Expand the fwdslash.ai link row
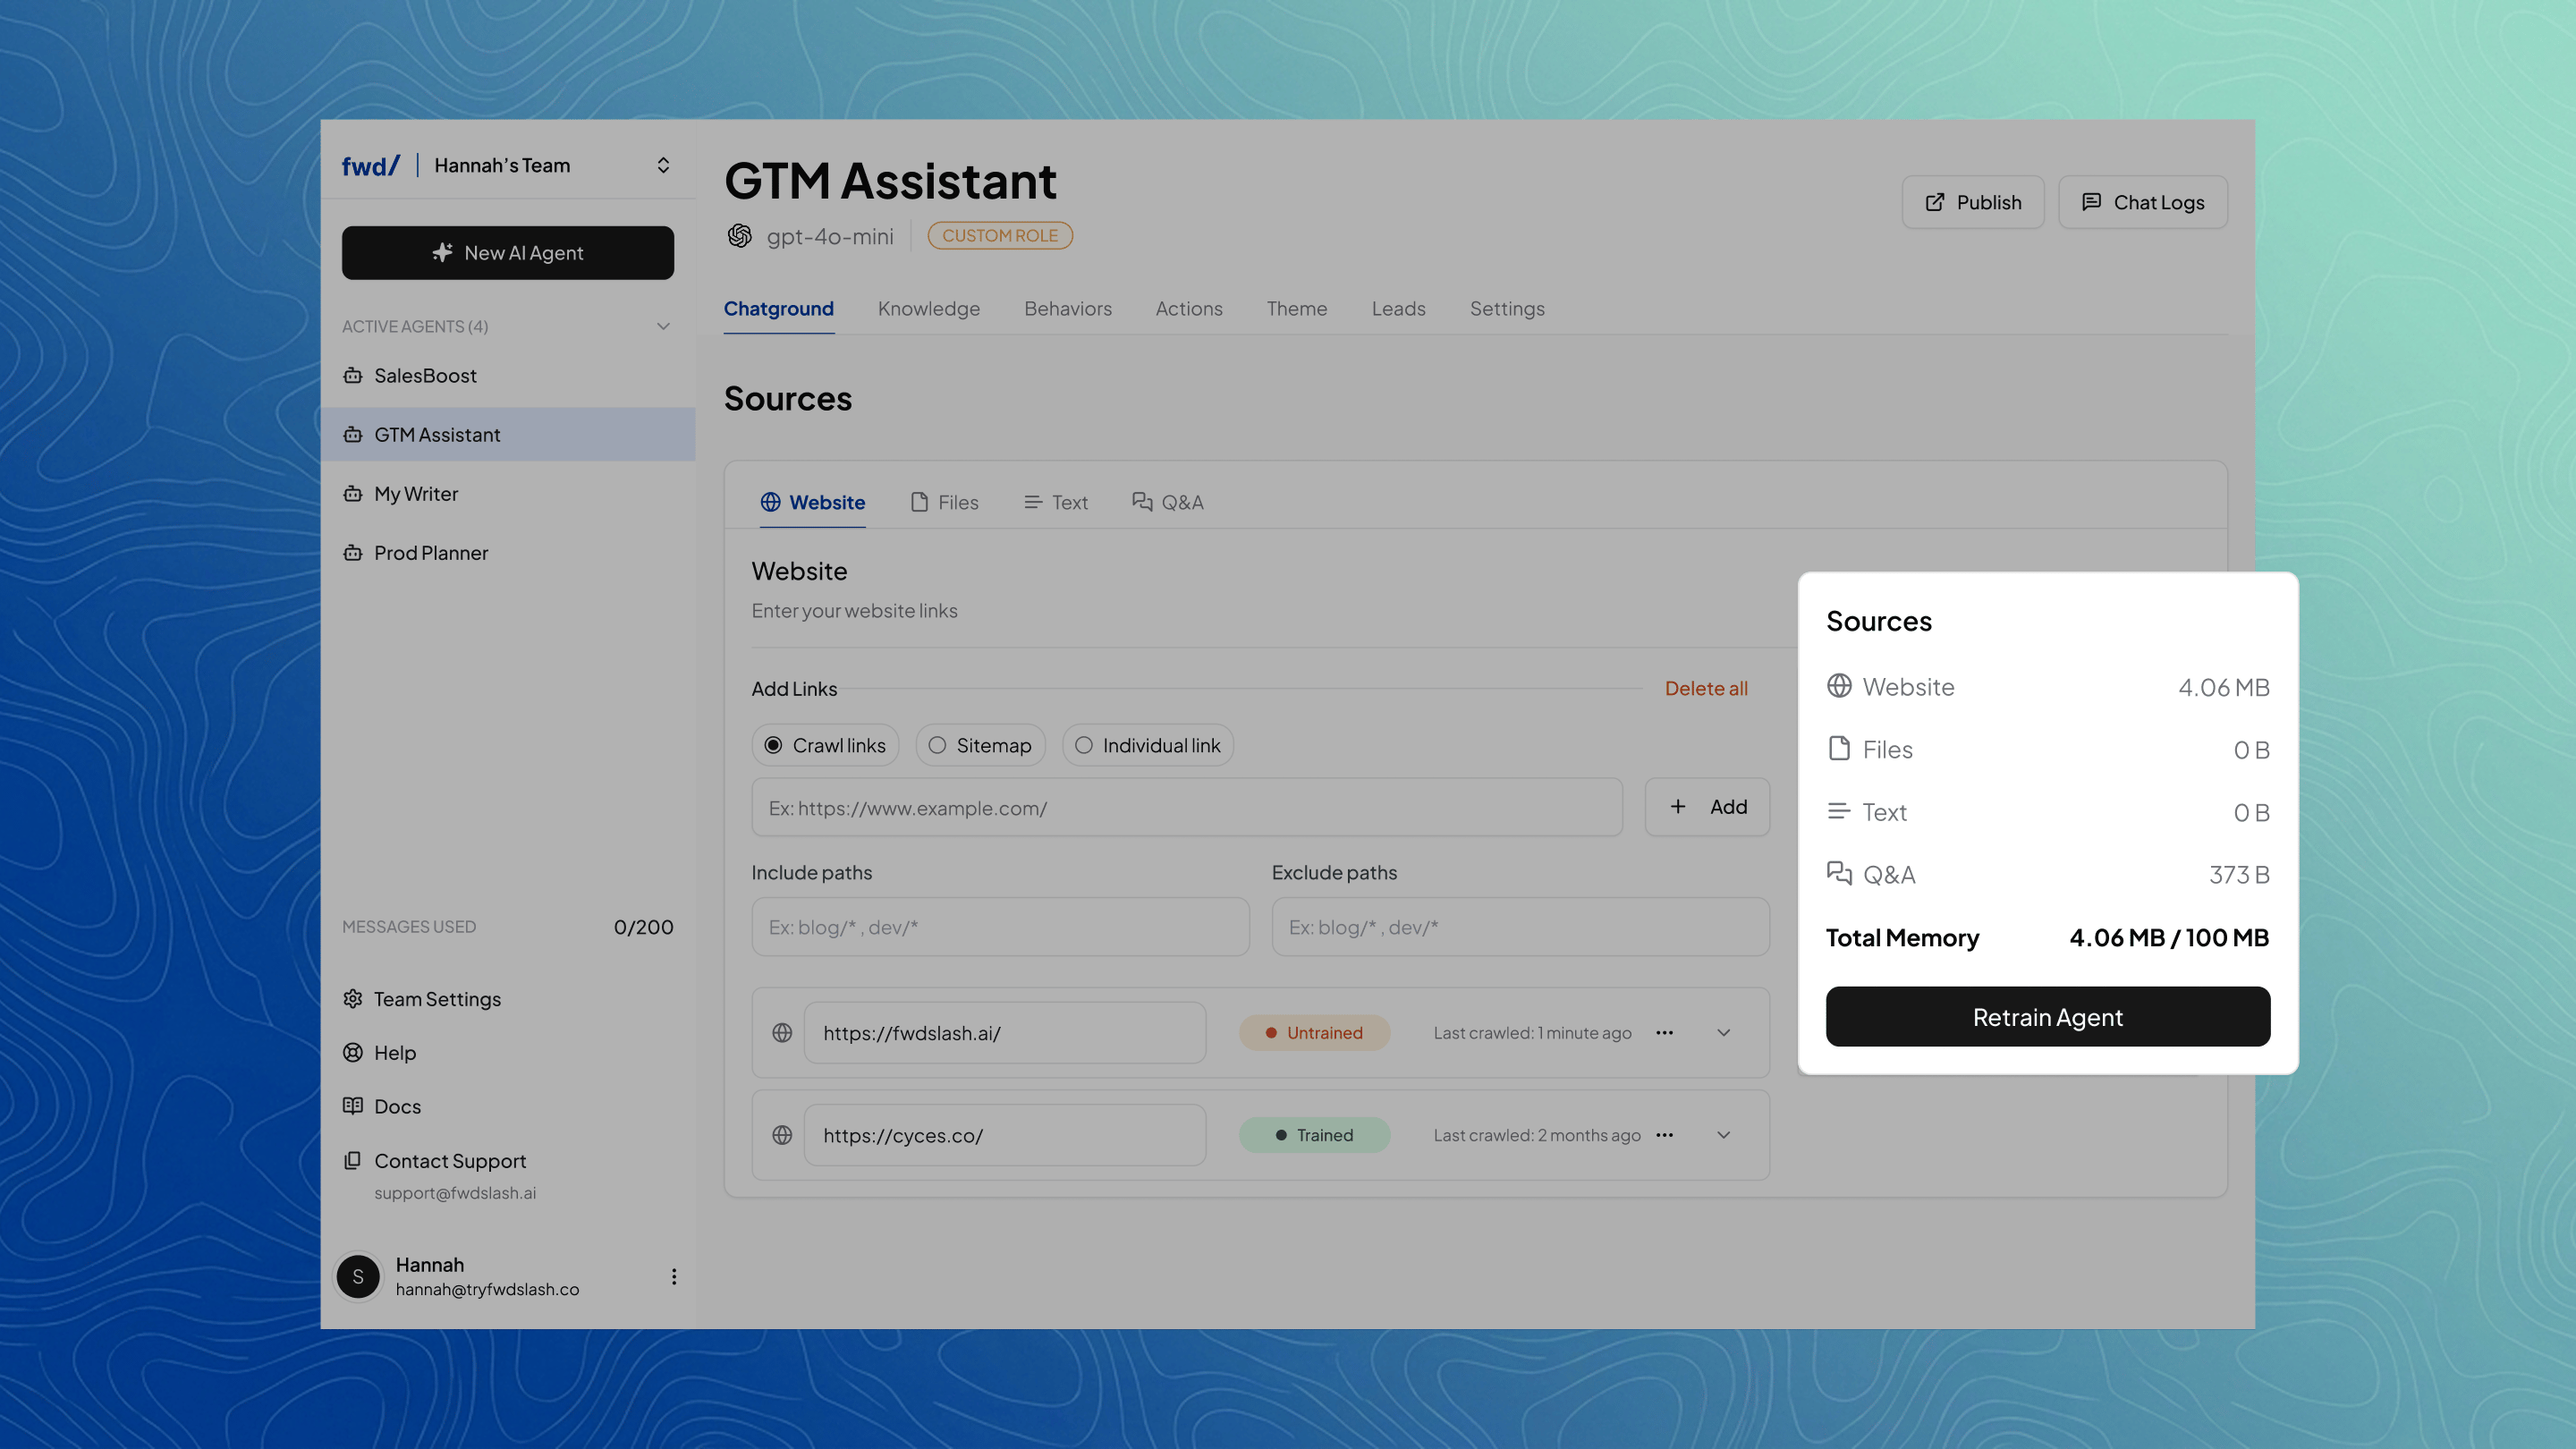 point(1724,1033)
